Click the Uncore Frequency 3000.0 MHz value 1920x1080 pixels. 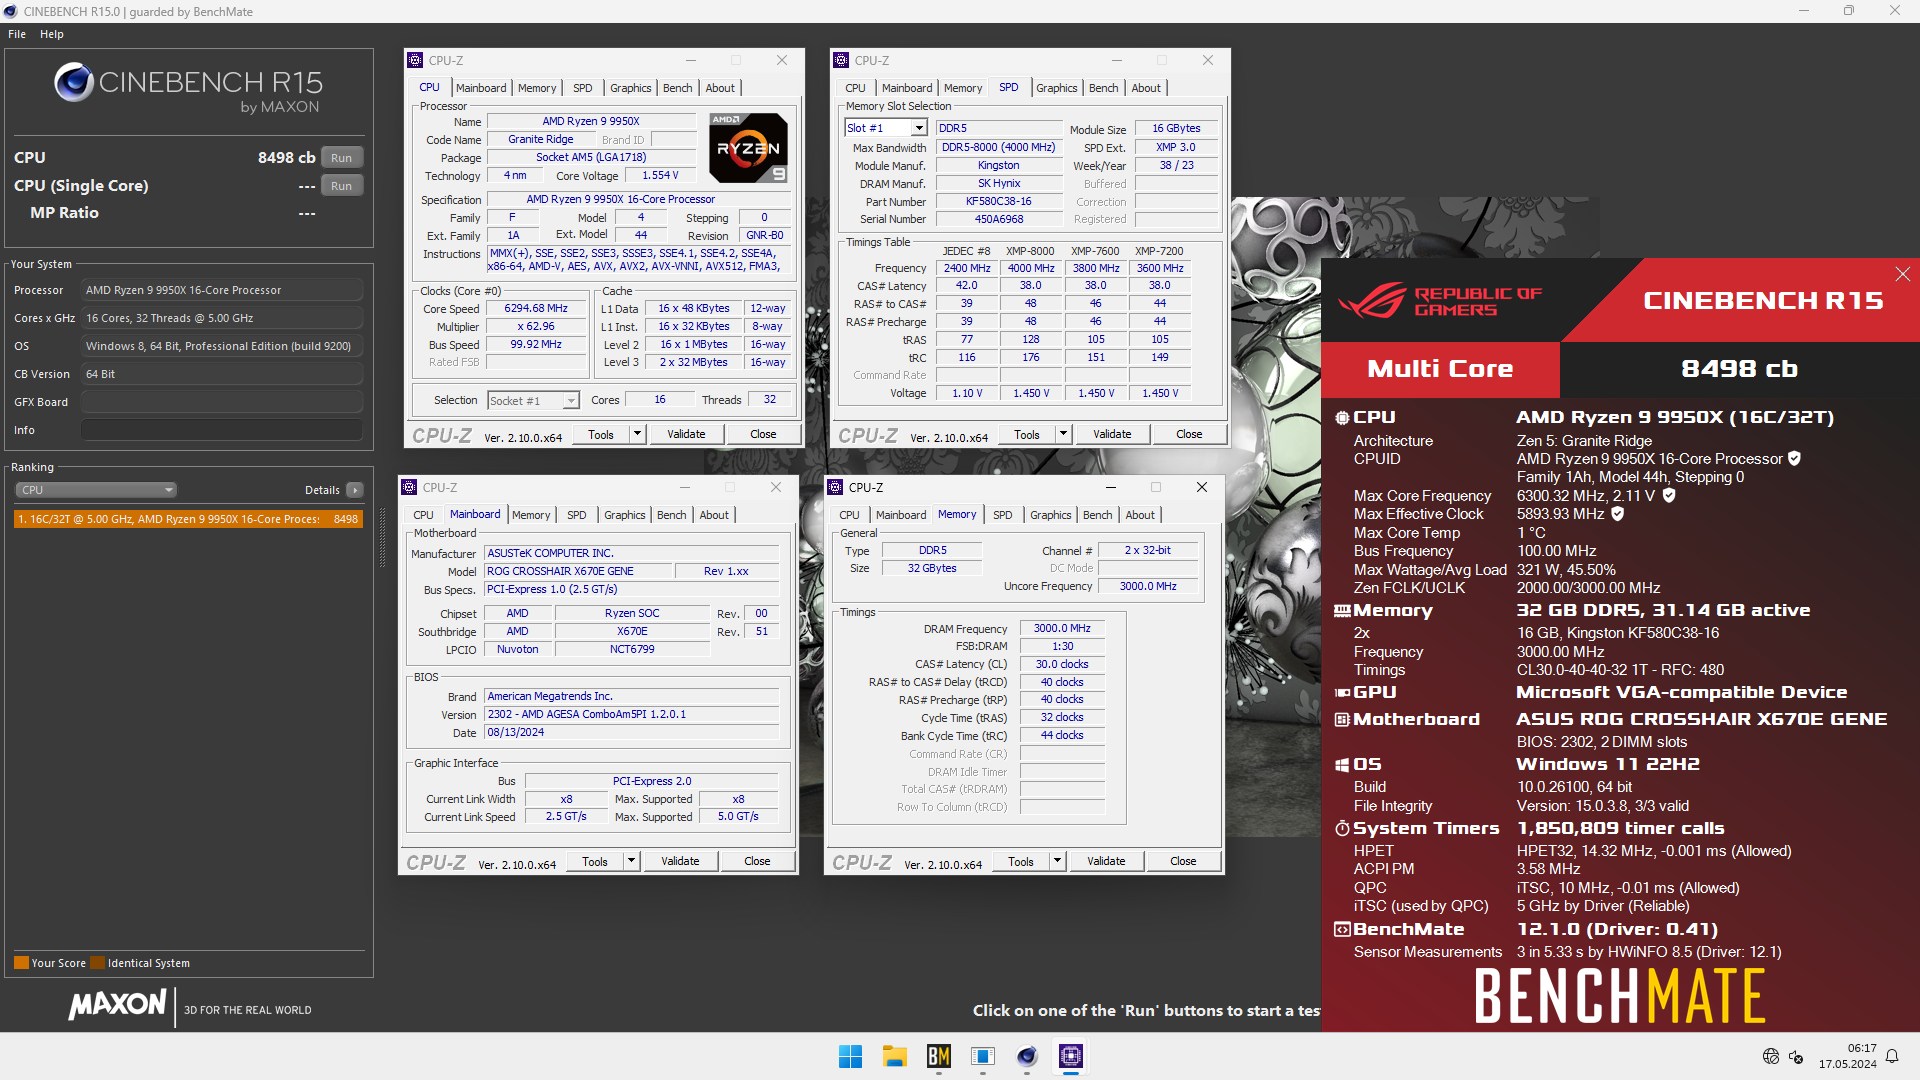1147,586
